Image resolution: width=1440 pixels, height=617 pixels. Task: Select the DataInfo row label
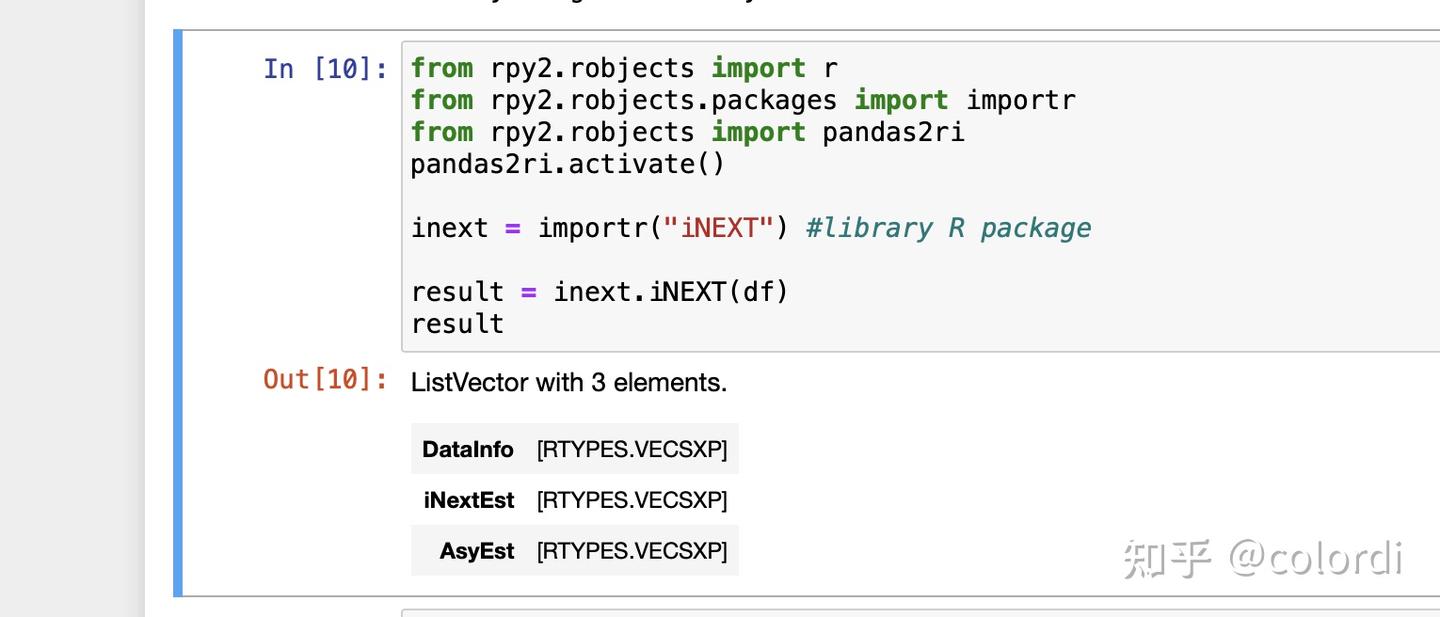(x=467, y=450)
